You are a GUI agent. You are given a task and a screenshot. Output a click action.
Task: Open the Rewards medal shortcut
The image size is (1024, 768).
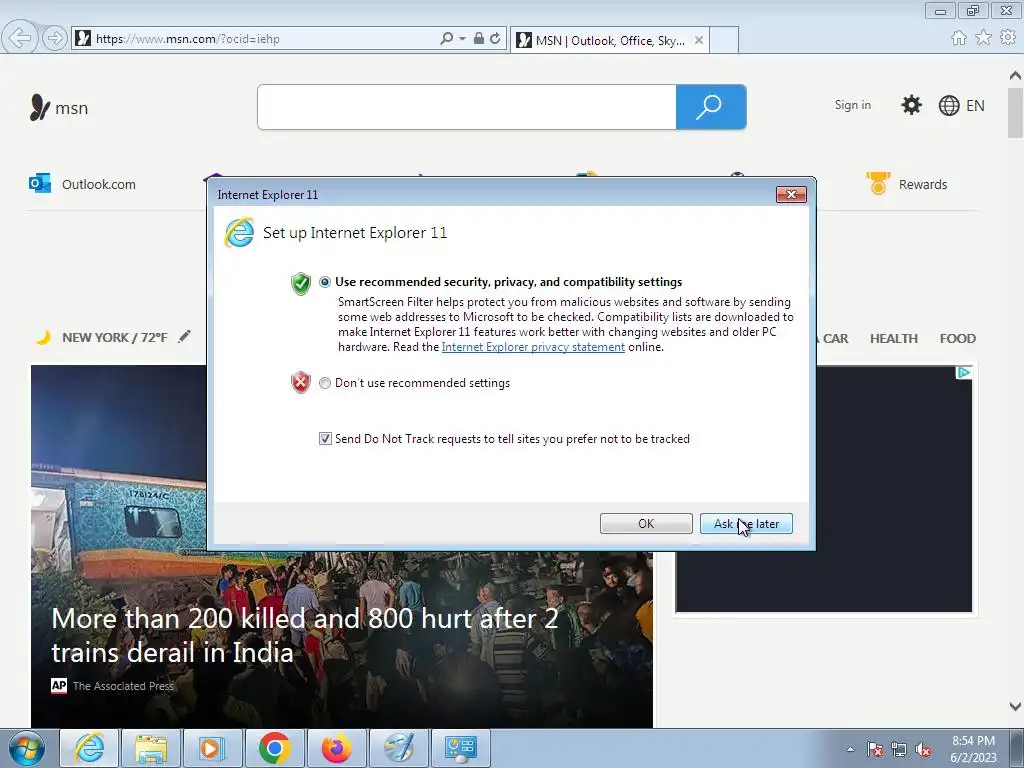[x=906, y=184]
